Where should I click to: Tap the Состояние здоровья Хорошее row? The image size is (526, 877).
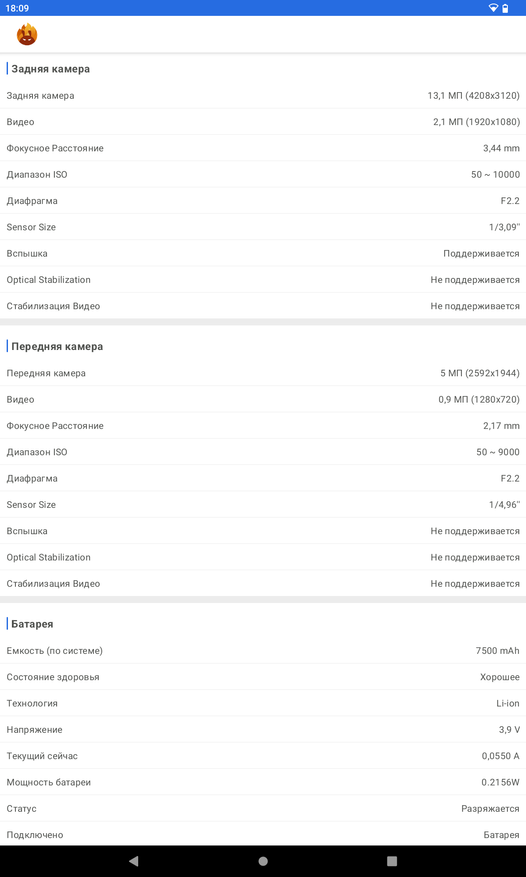(263, 677)
